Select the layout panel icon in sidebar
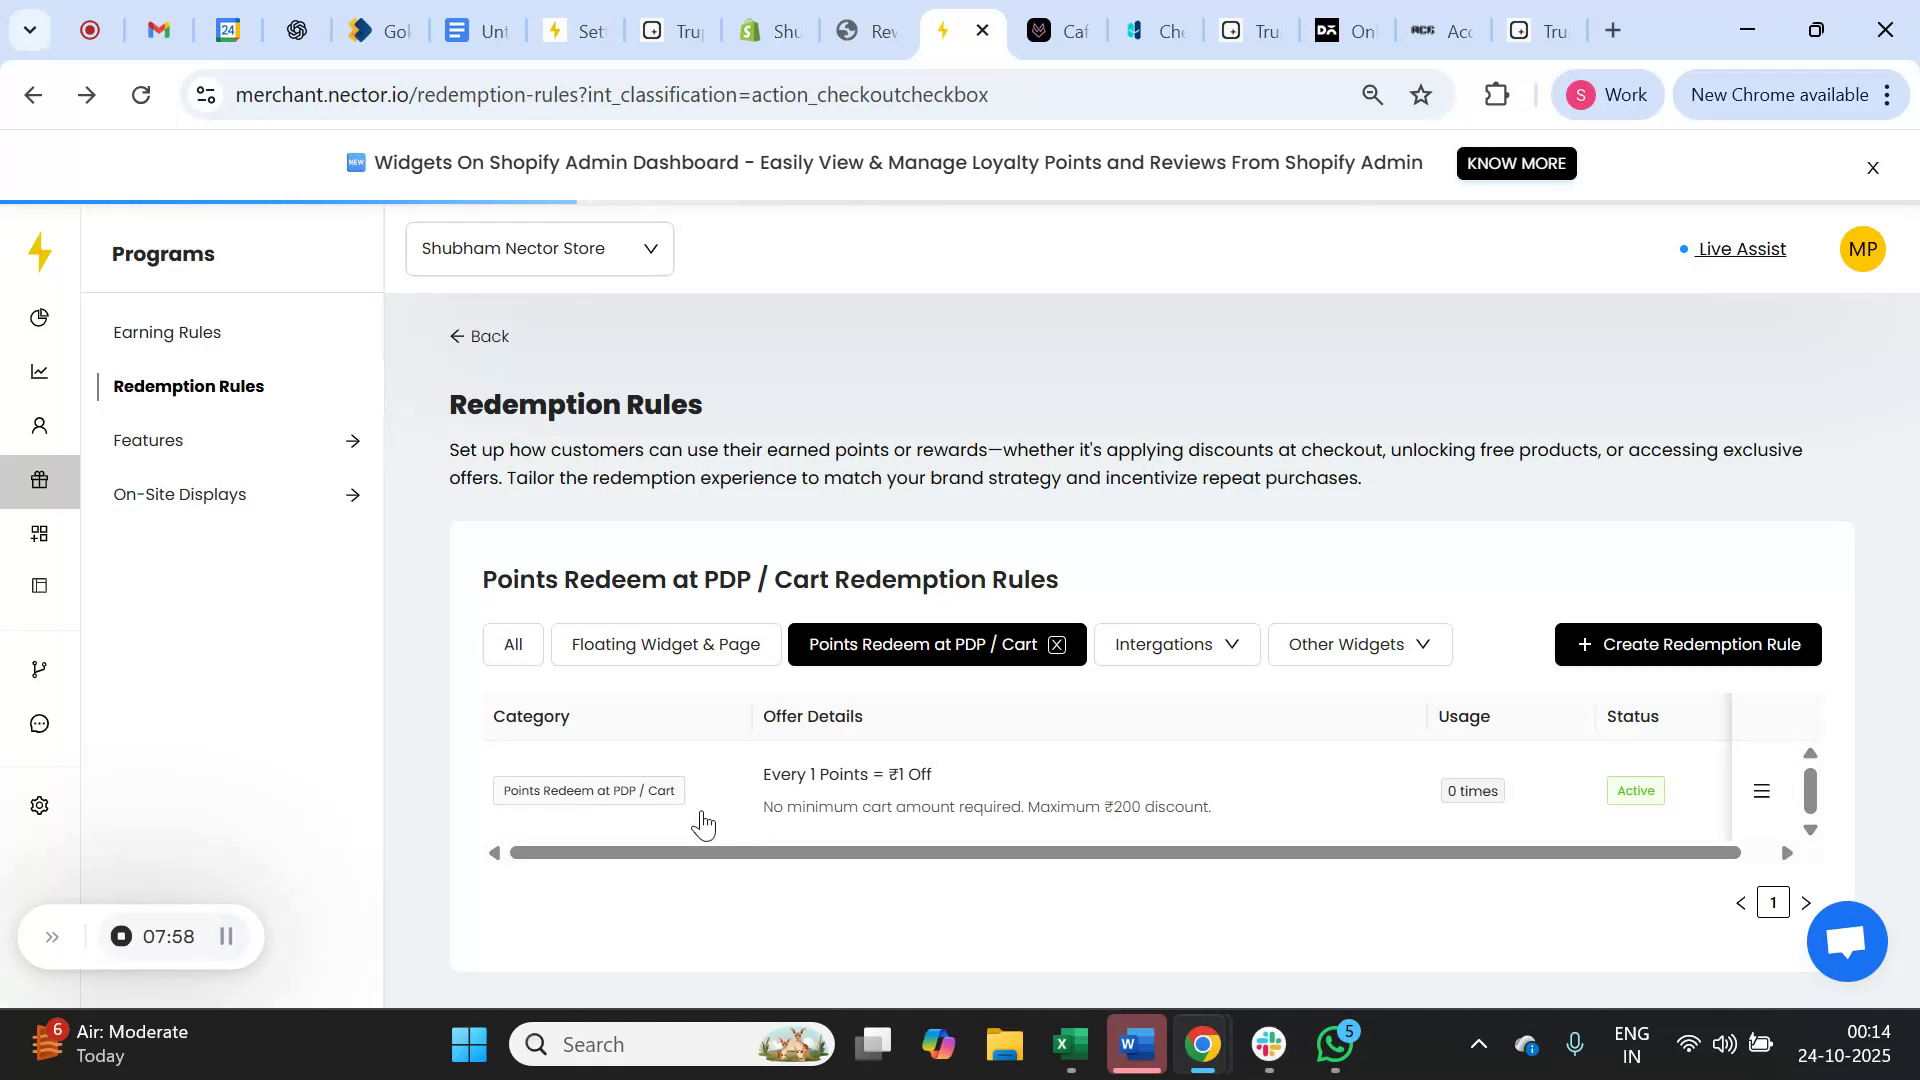The height and width of the screenshot is (1080, 1920). pyautogui.click(x=40, y=585)
